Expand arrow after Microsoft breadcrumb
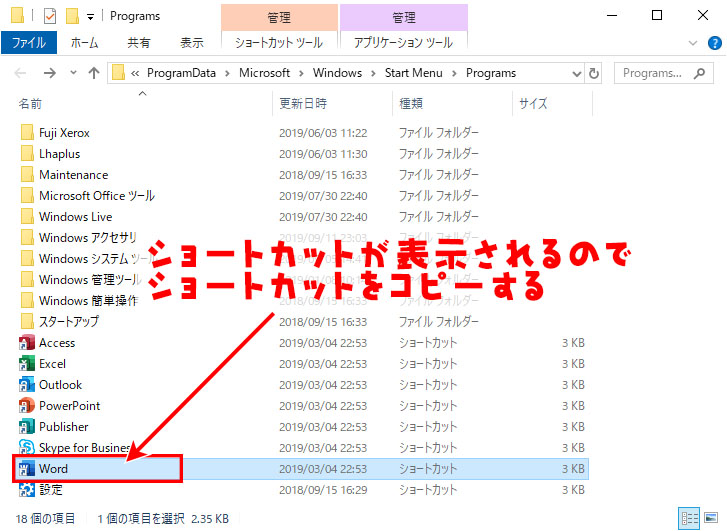The image size is (727, 531). coord(301,73)
